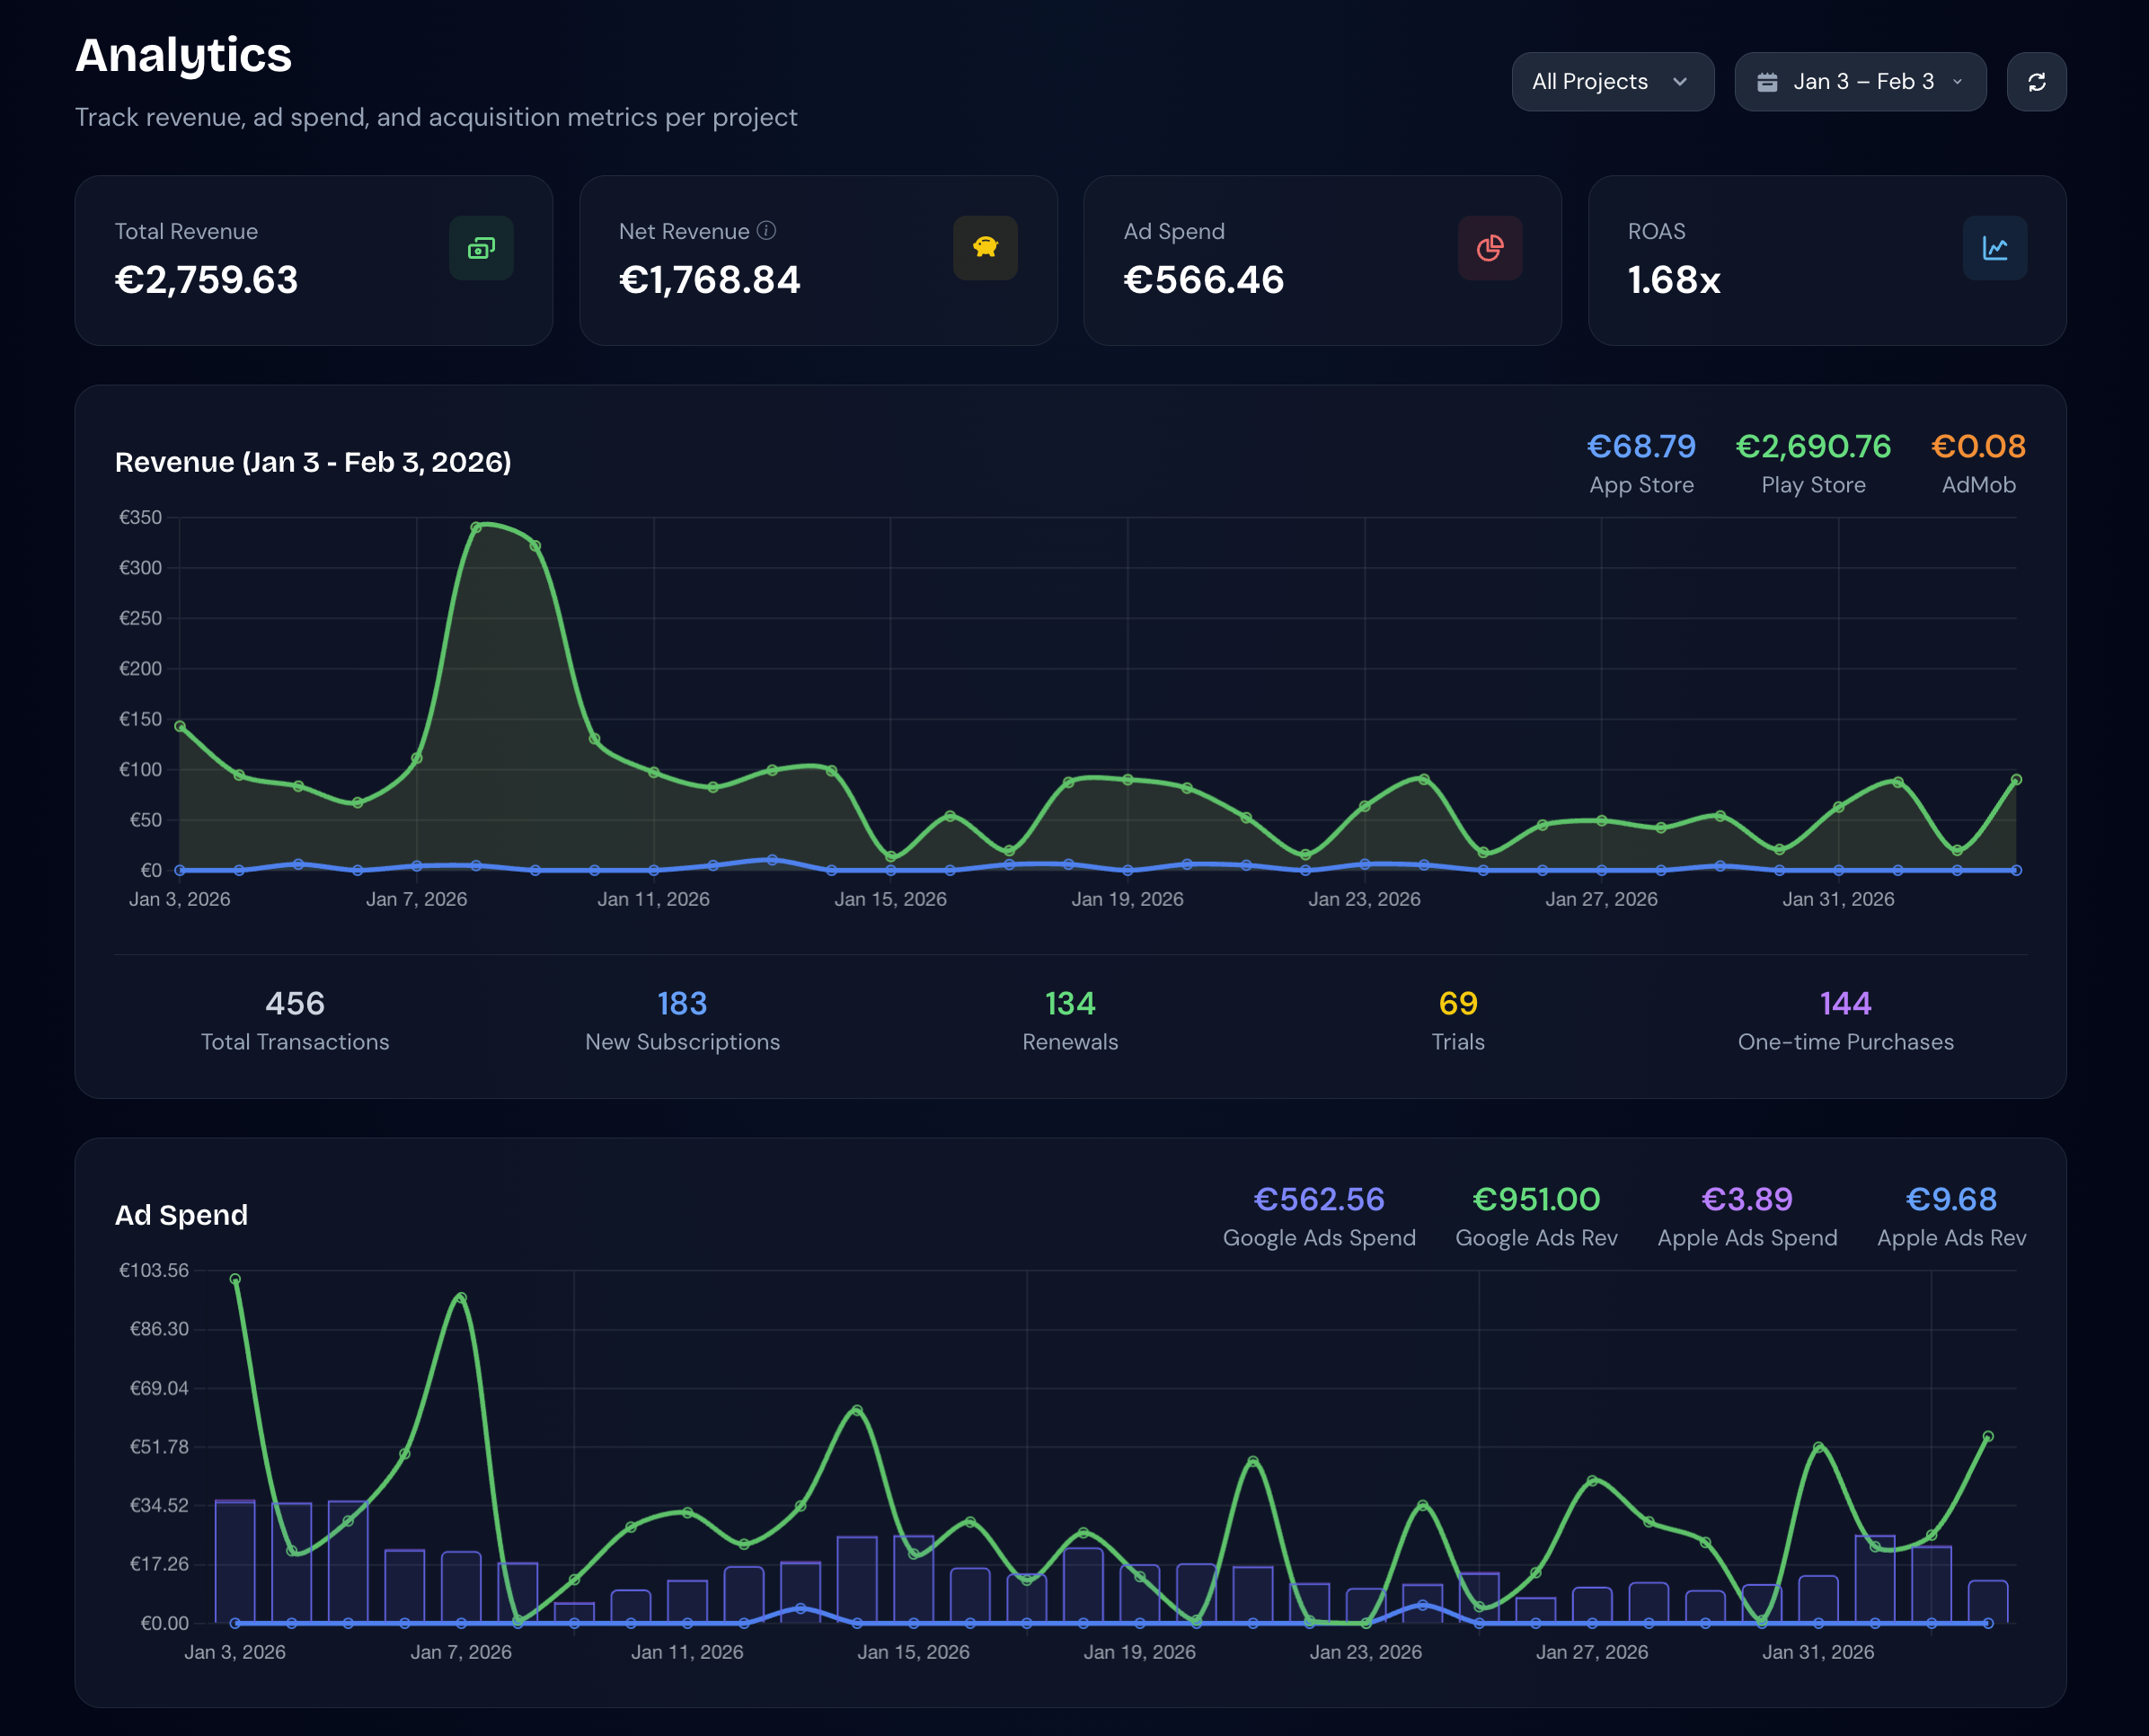Click the refresh icon in the top right
This screenshot has height=1736, width=2149.
click(2037, 82)
